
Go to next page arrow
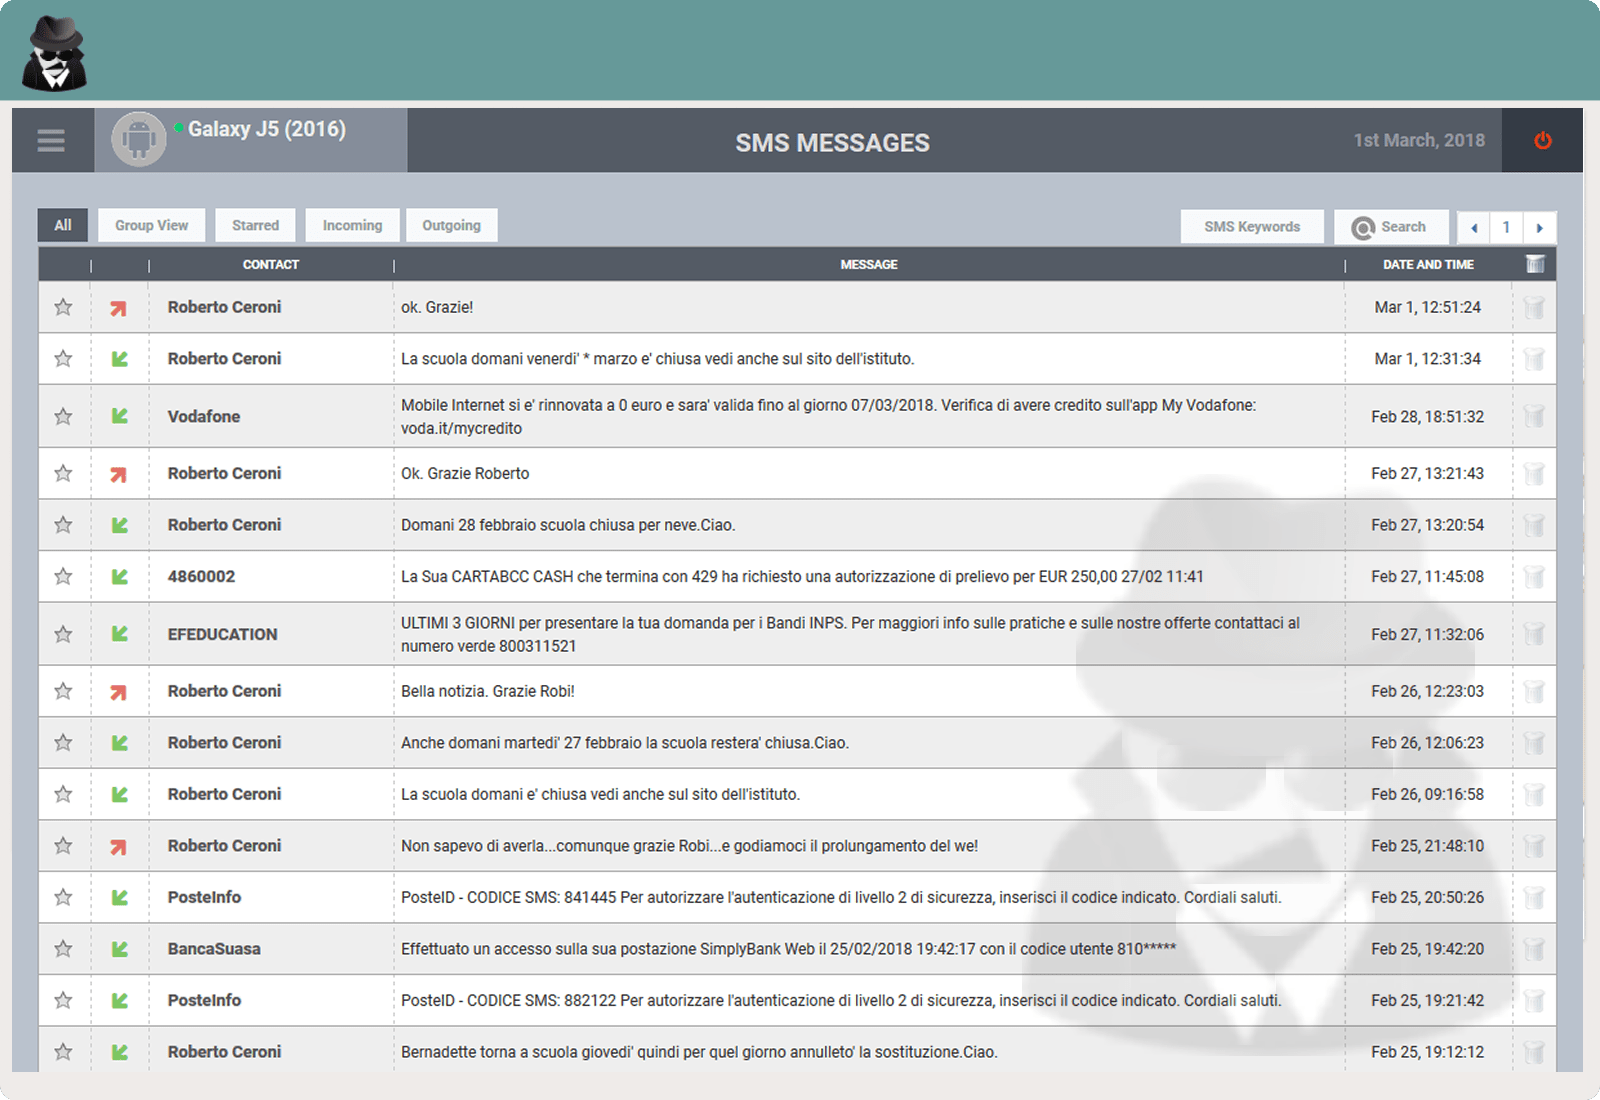tap(1540, 228)
